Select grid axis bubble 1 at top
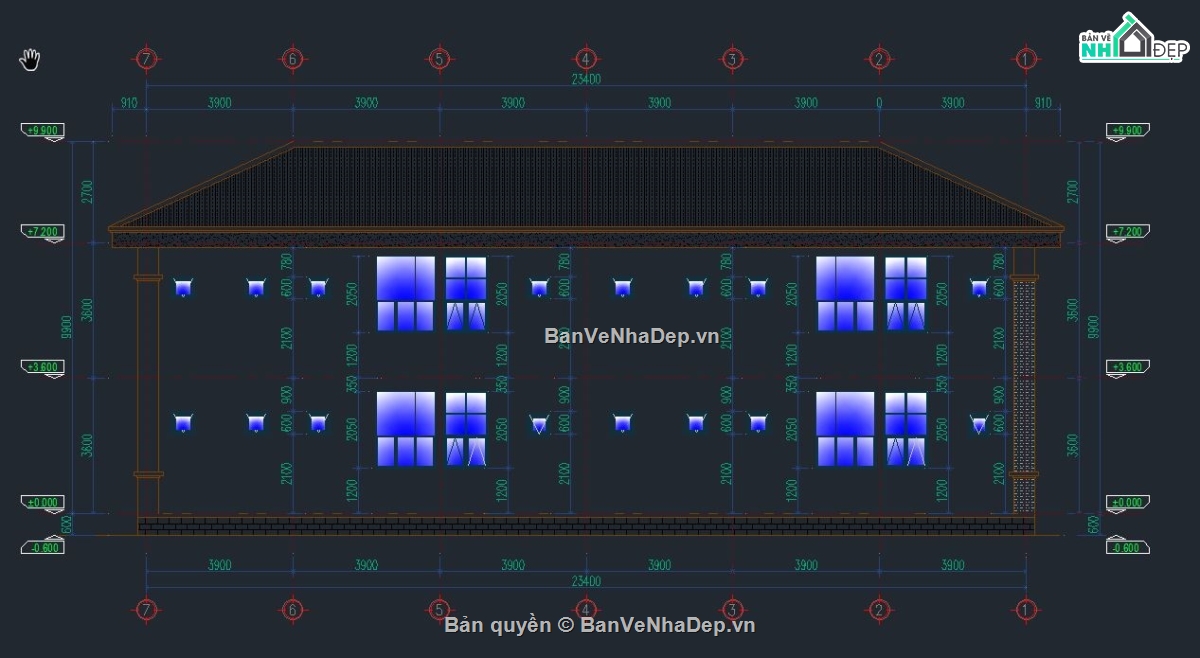Screen dimensions: 1200x658 (x=1025, y=59)
